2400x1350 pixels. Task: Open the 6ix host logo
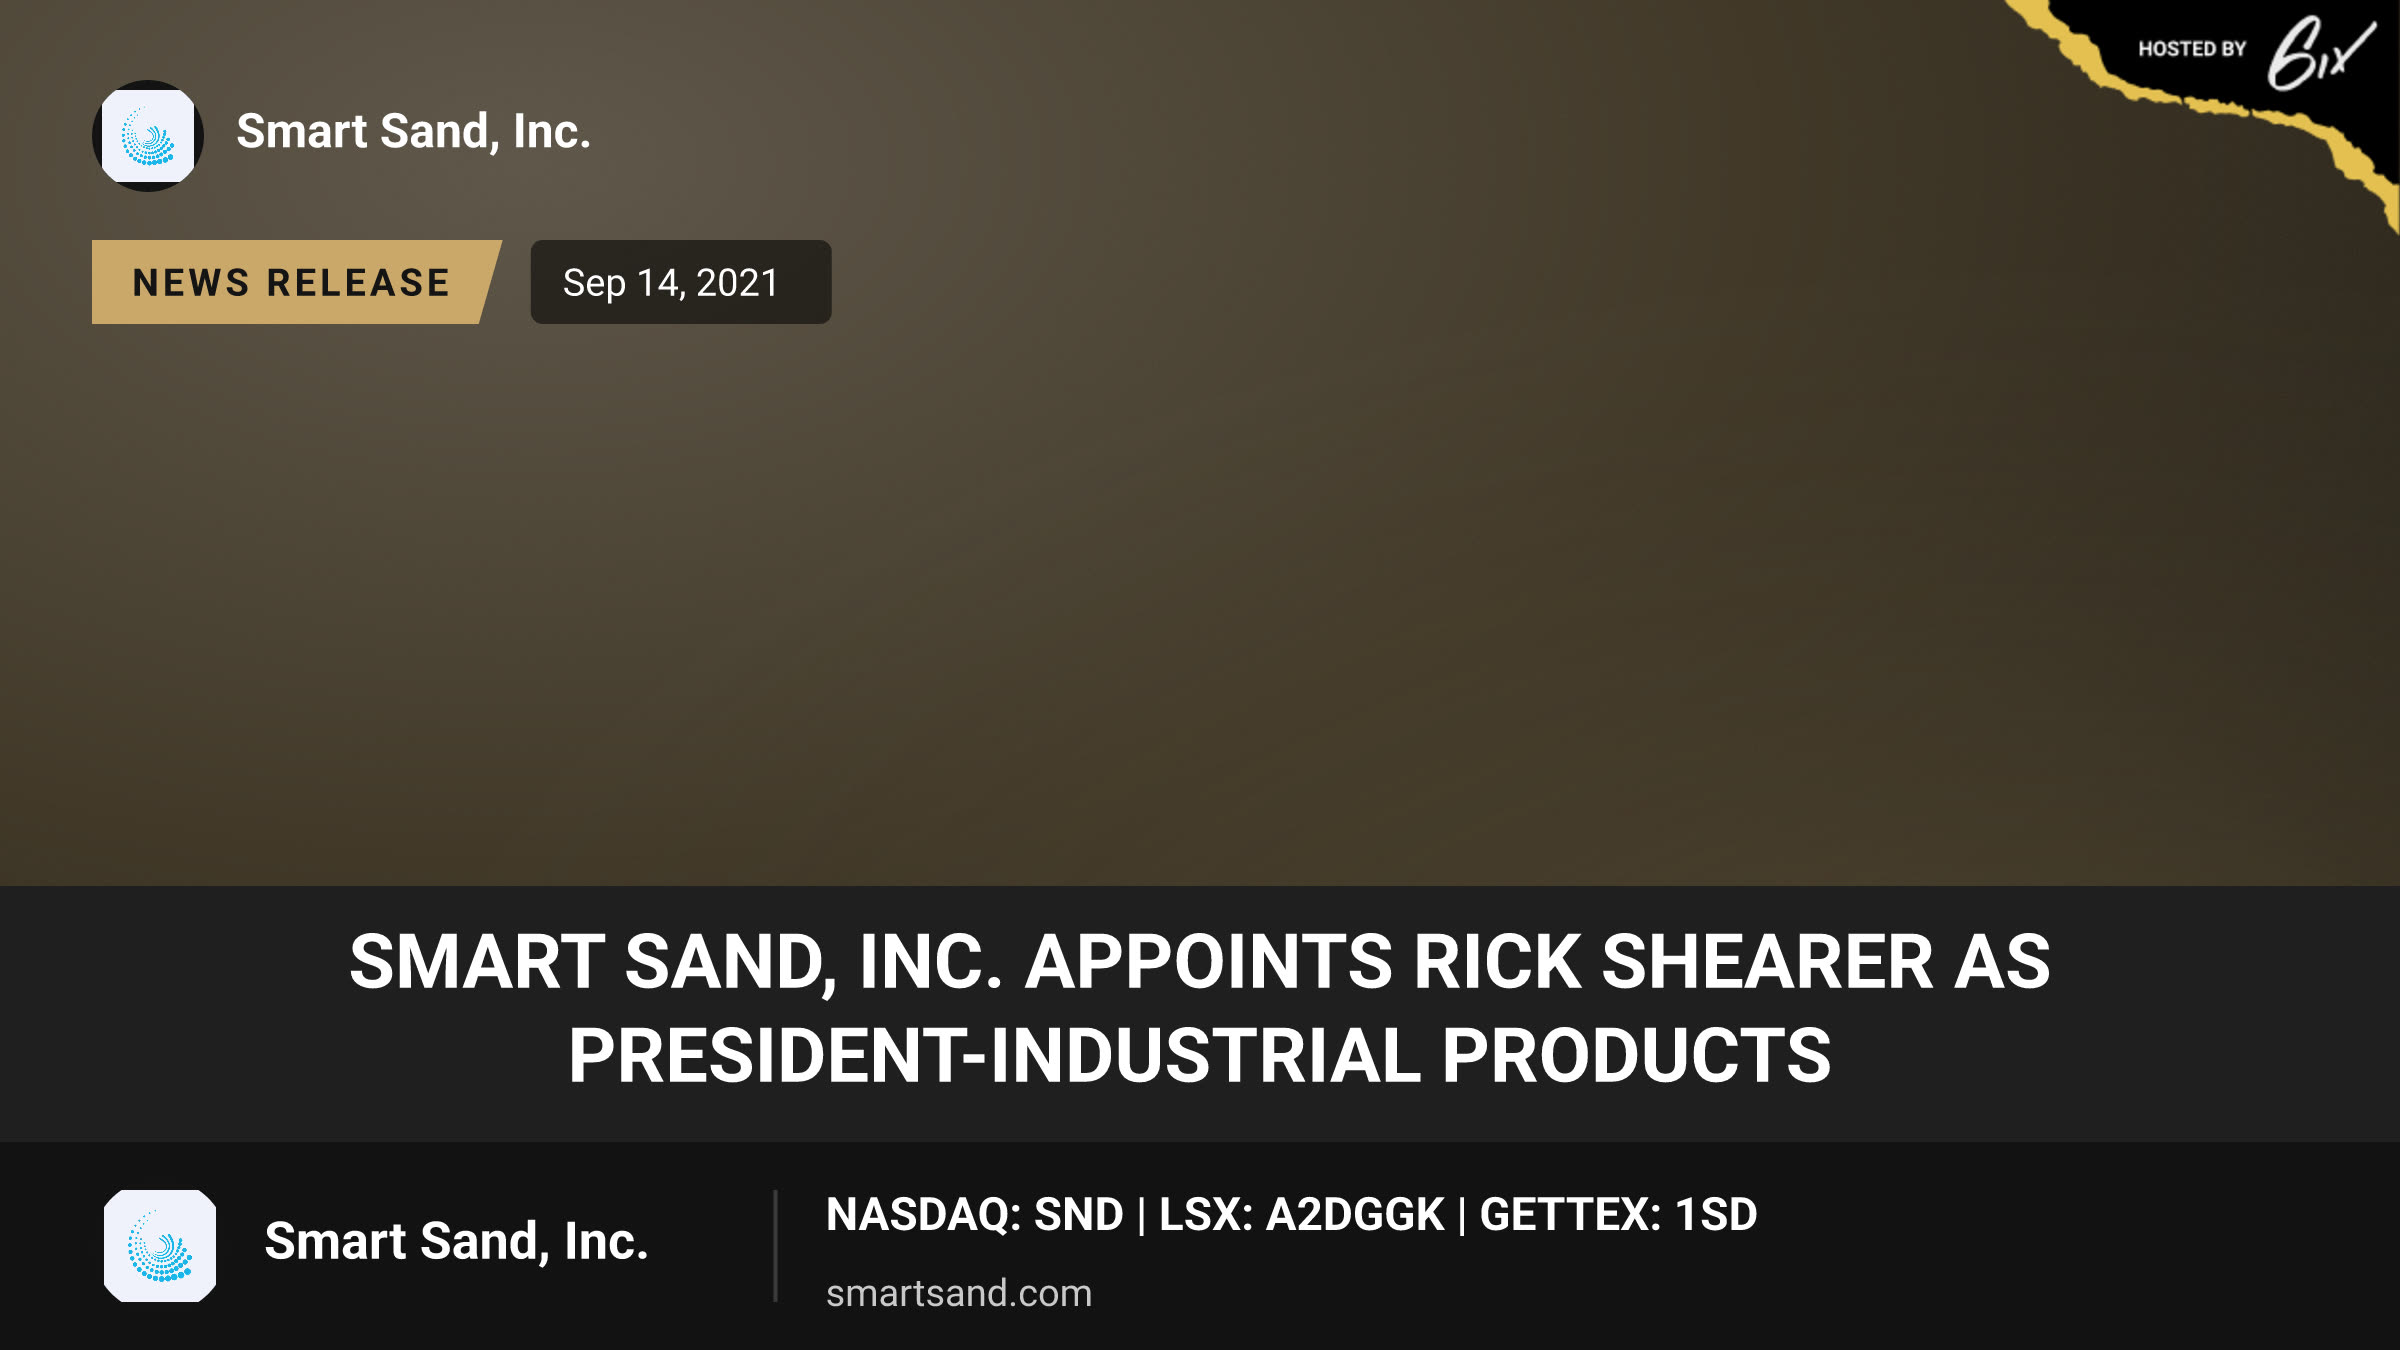coord(2321,52)
